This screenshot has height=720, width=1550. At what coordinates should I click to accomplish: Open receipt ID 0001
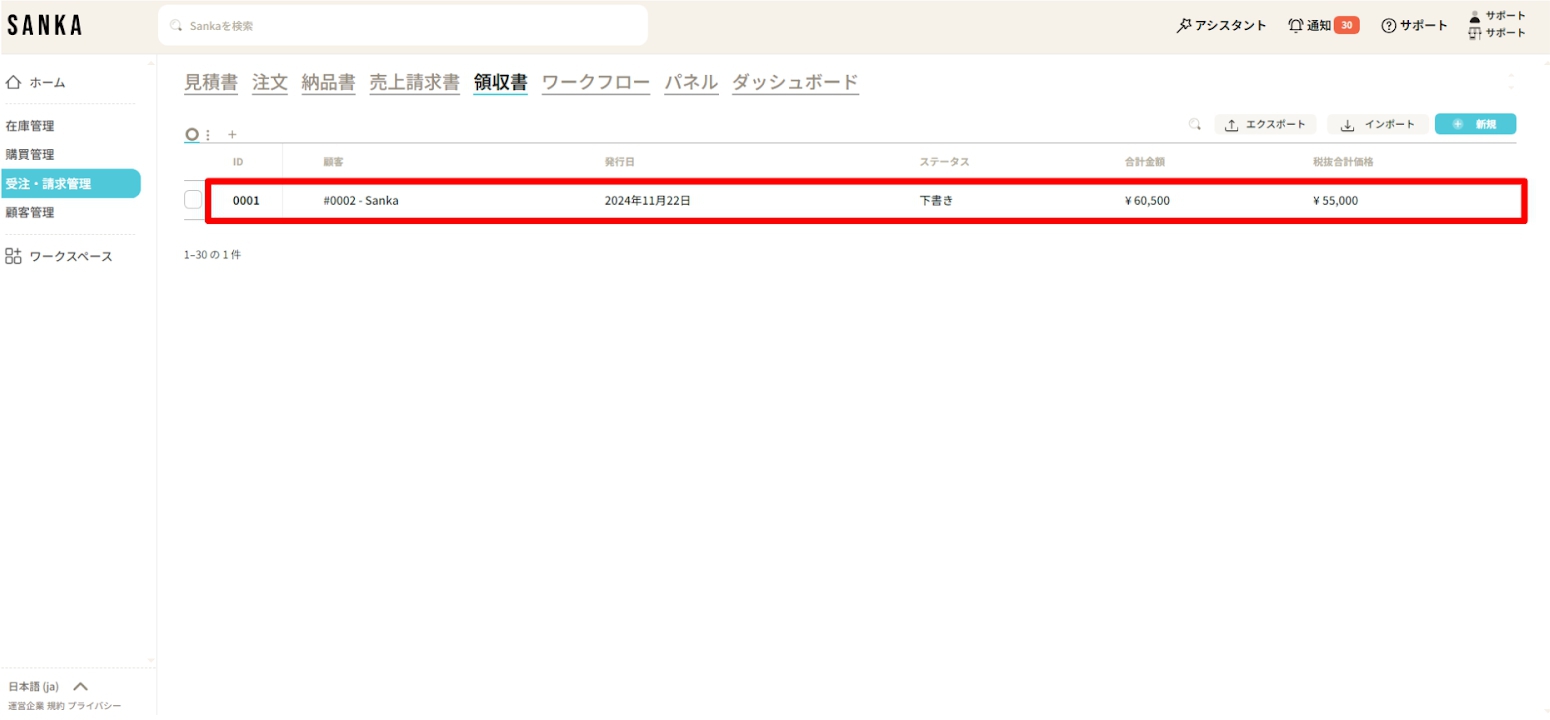point(246,201)
